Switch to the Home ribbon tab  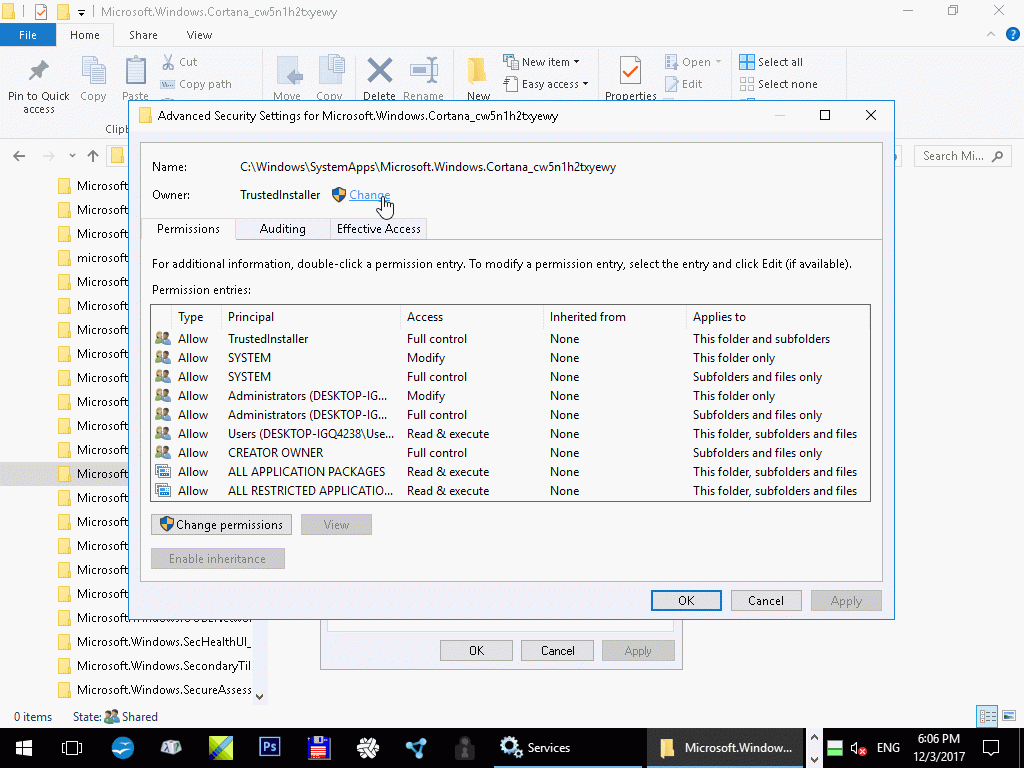point(85,35)
